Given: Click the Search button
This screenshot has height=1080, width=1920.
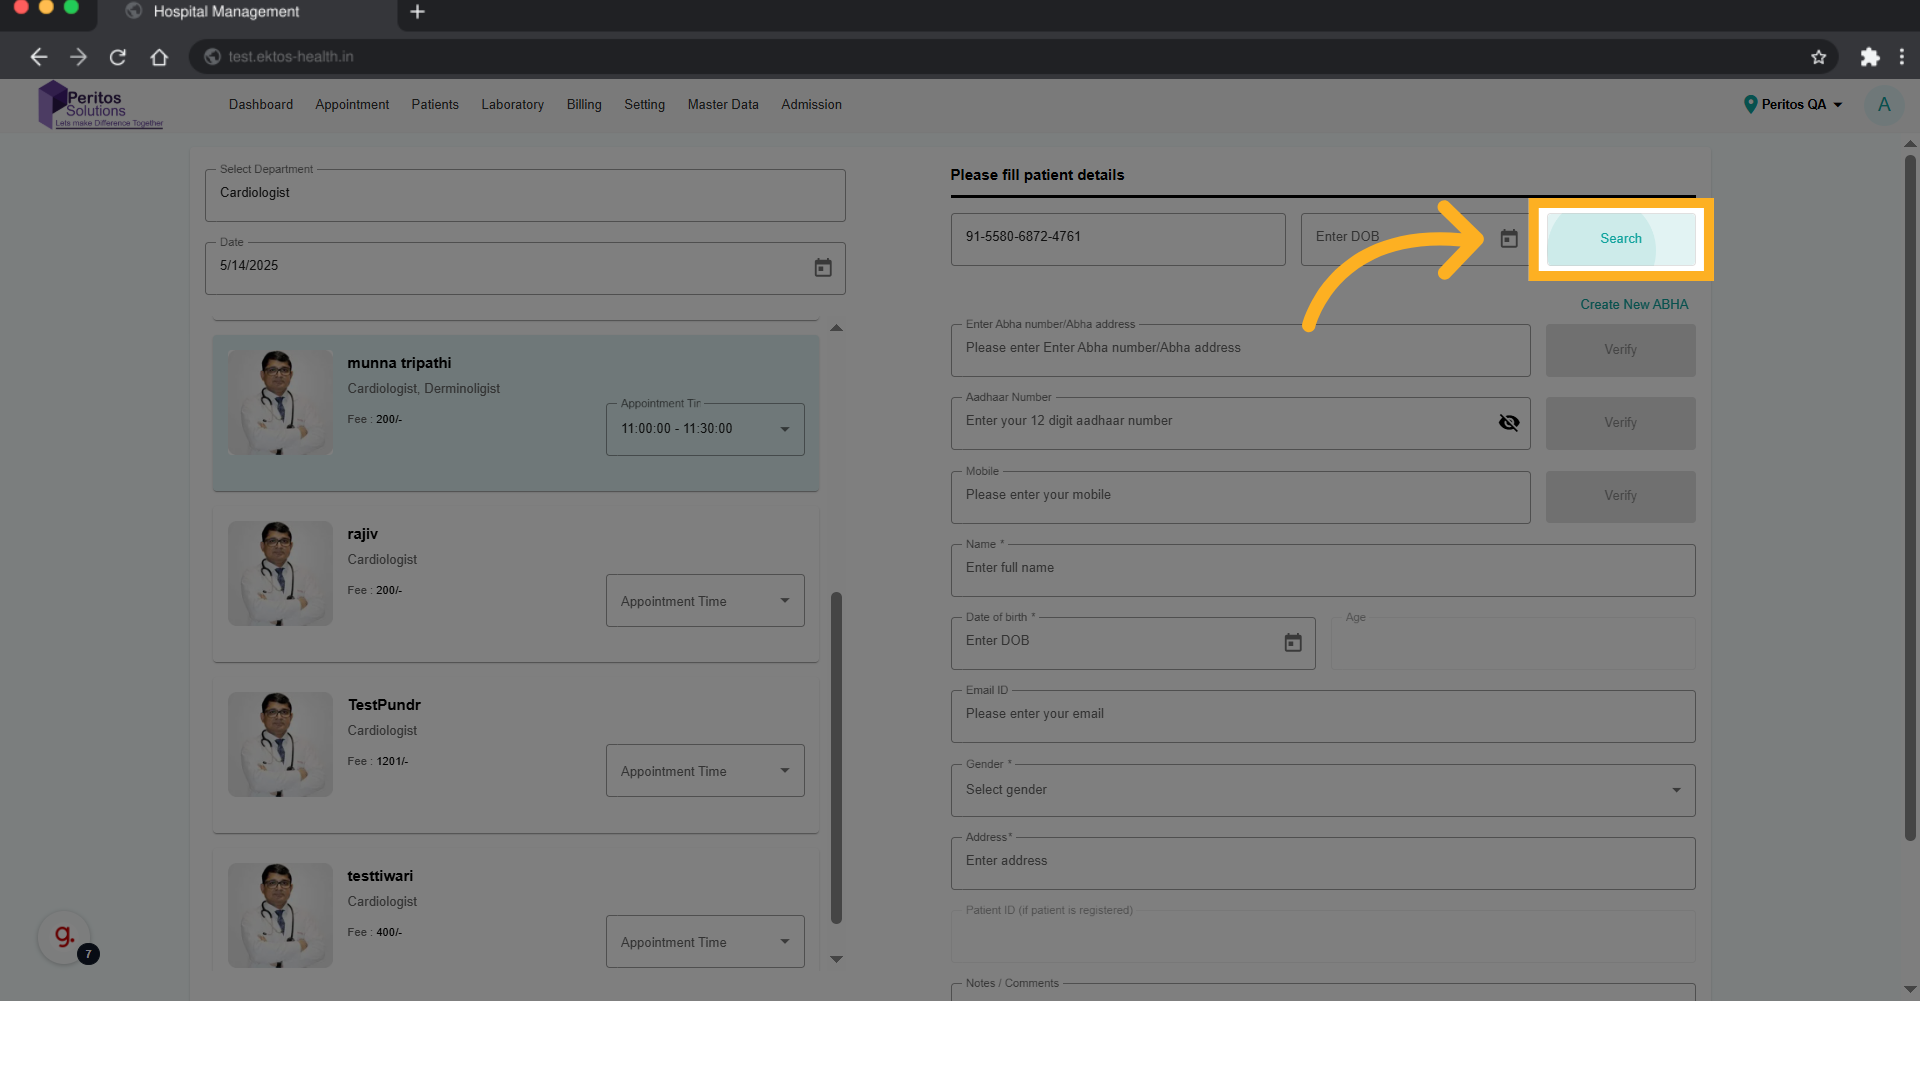Looking at the screenshot, I should click(1620, 239).
